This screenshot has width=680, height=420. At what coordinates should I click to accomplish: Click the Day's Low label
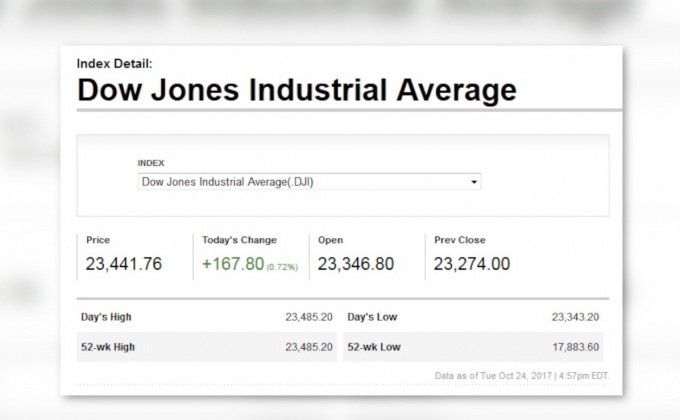[x=371, y=317]
